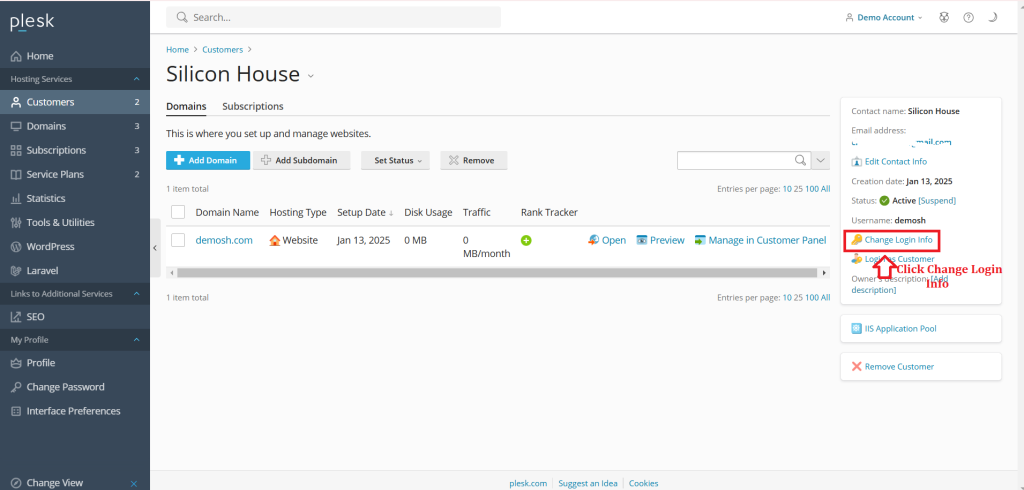
Task: Switch to the Domains tab
Action: point(186,106)
